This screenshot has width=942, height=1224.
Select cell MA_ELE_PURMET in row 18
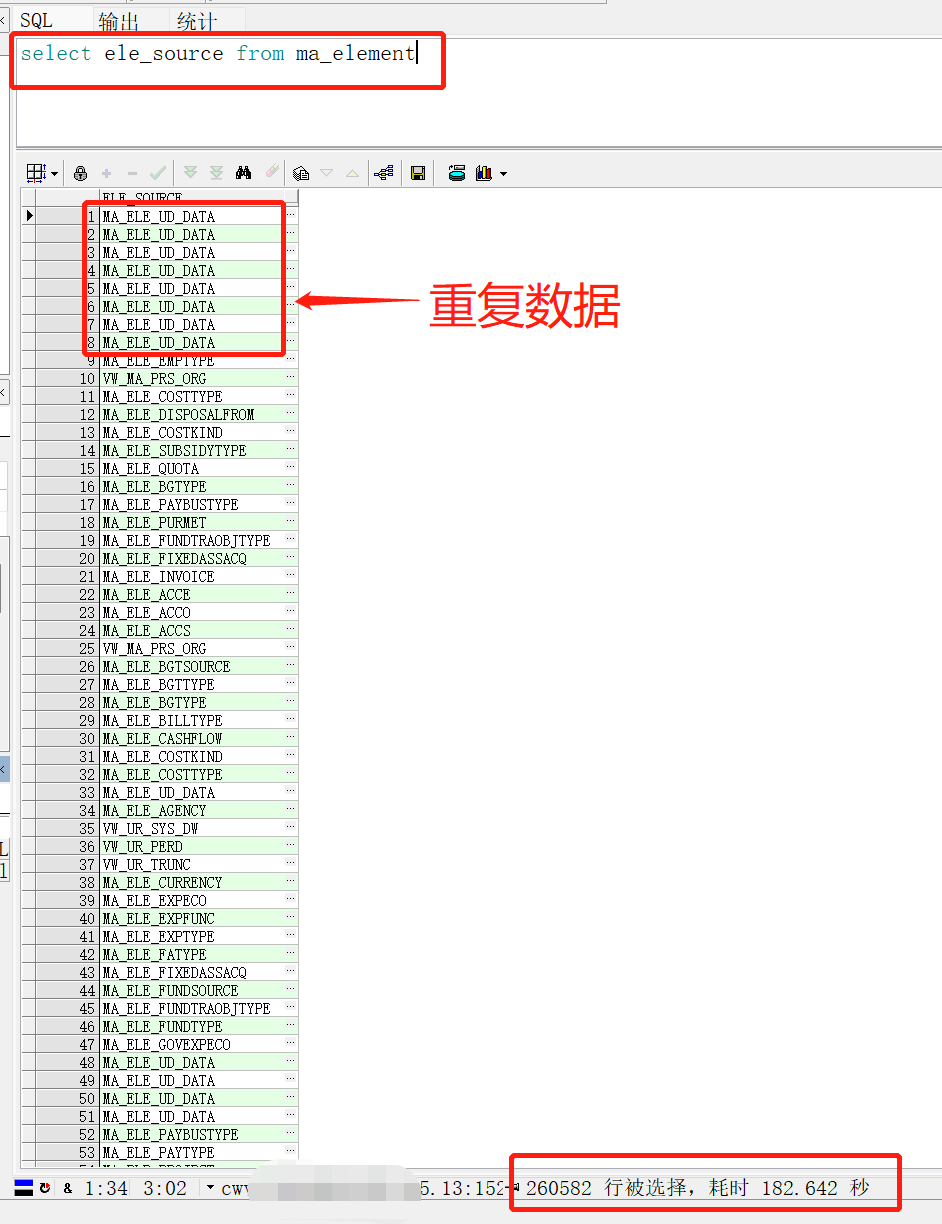point(192,522)
